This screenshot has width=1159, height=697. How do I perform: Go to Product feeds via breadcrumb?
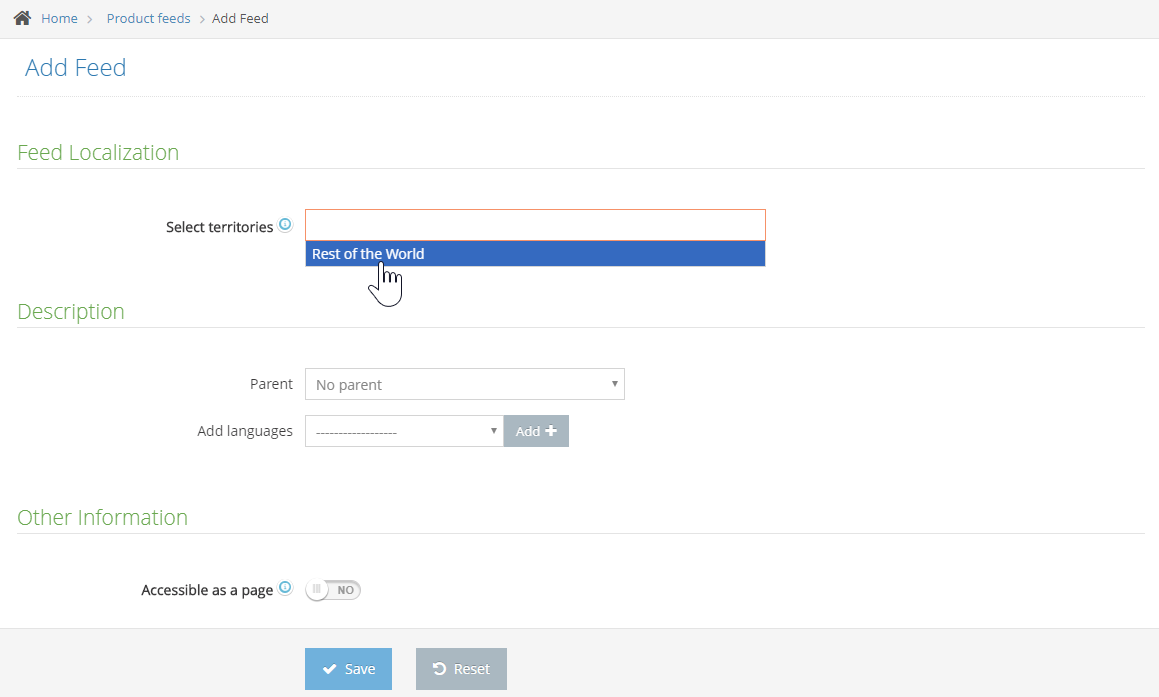tap(148, 18)
